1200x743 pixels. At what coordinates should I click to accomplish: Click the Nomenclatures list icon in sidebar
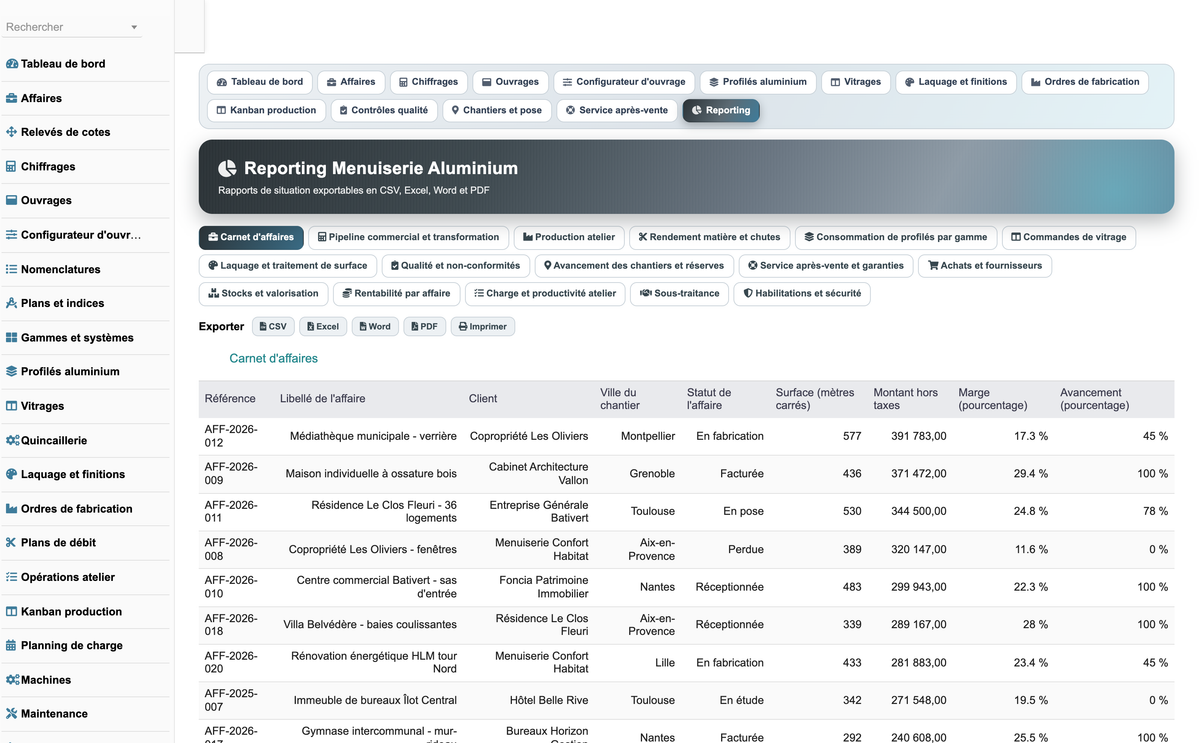[x=12, y=269]
